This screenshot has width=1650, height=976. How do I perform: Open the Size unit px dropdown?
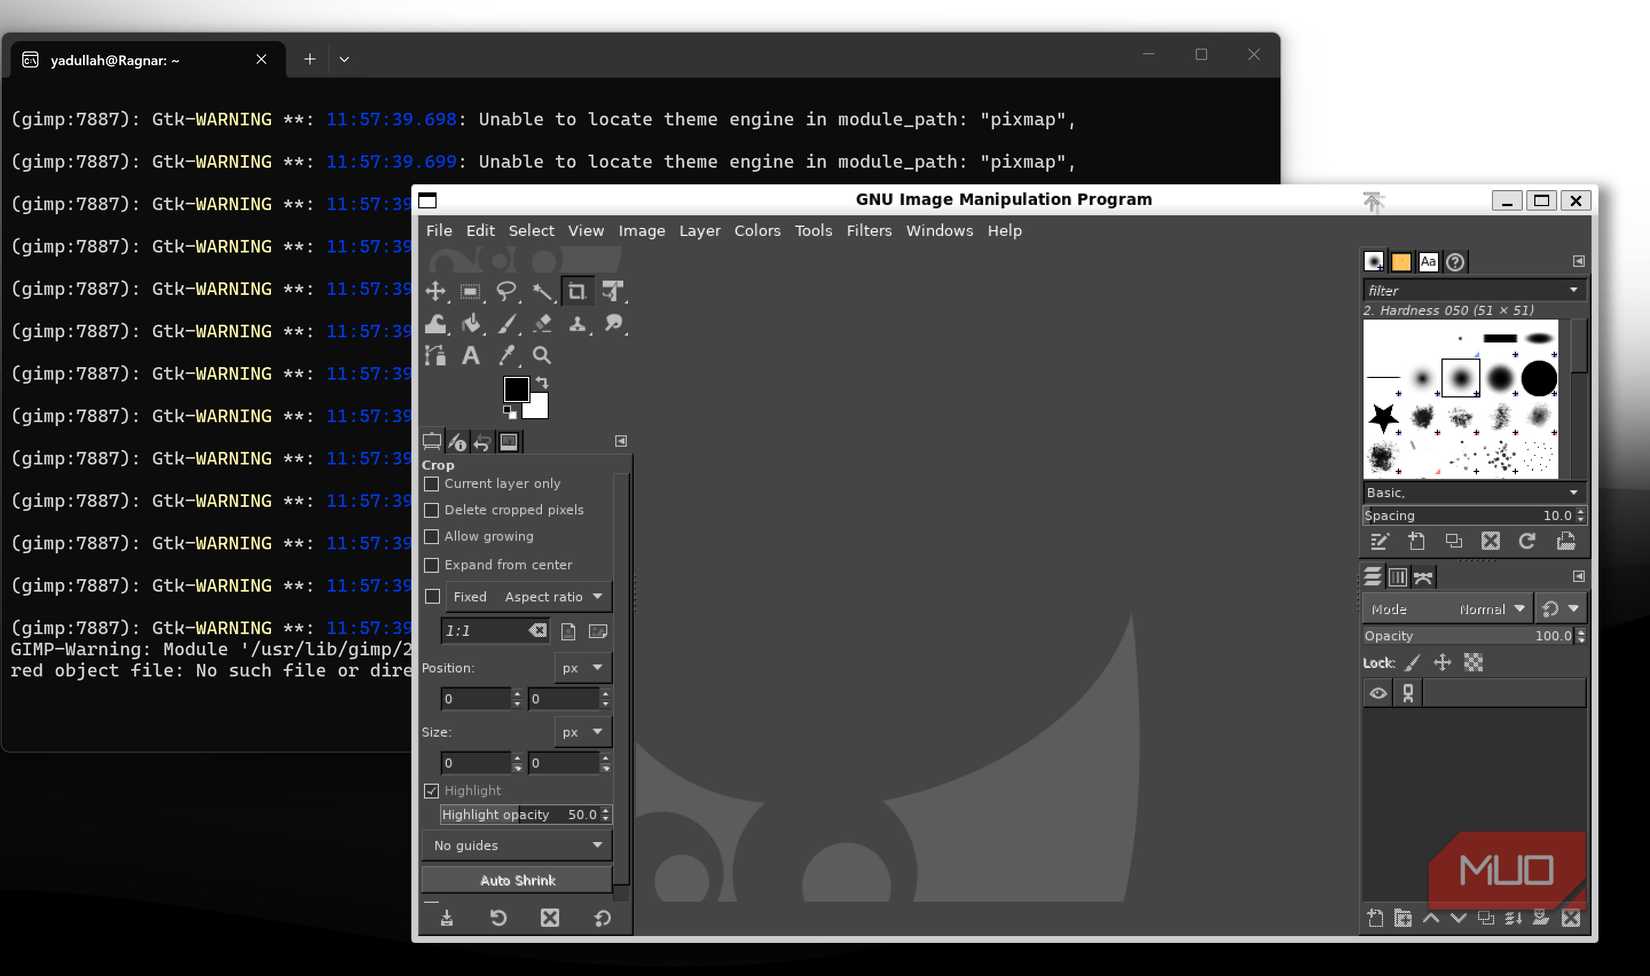pyautogui.click(x=583, y=732)
